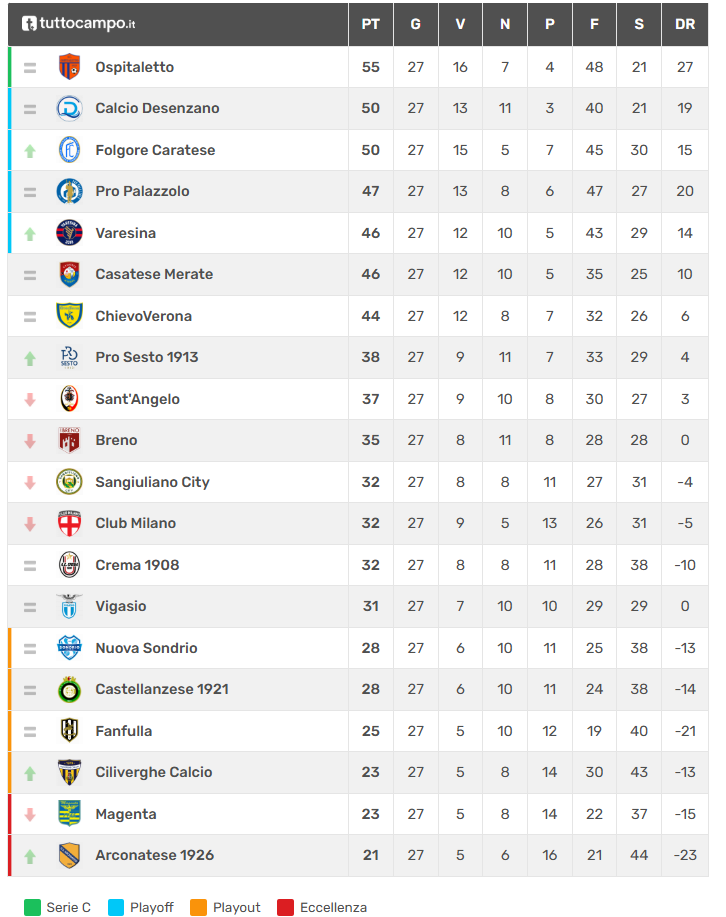
Task: Click the Sant'Angelo team crest
Action: [x=69, y=399]
